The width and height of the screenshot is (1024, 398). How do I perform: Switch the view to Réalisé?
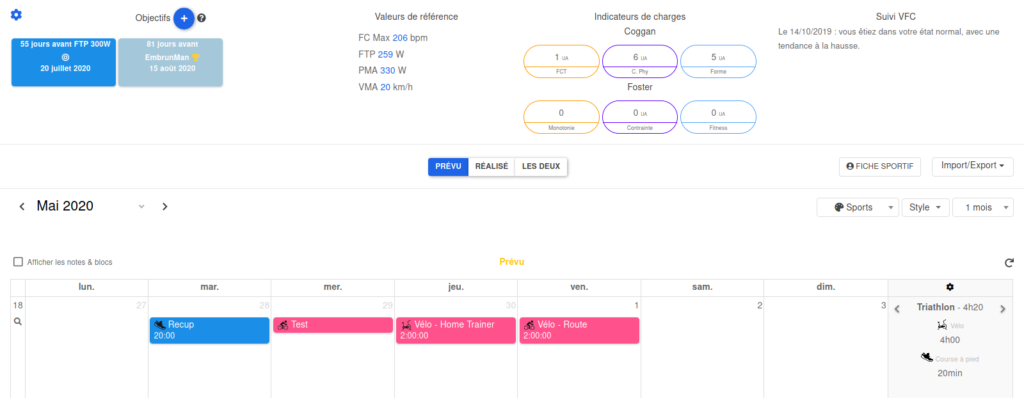[492, 167]
